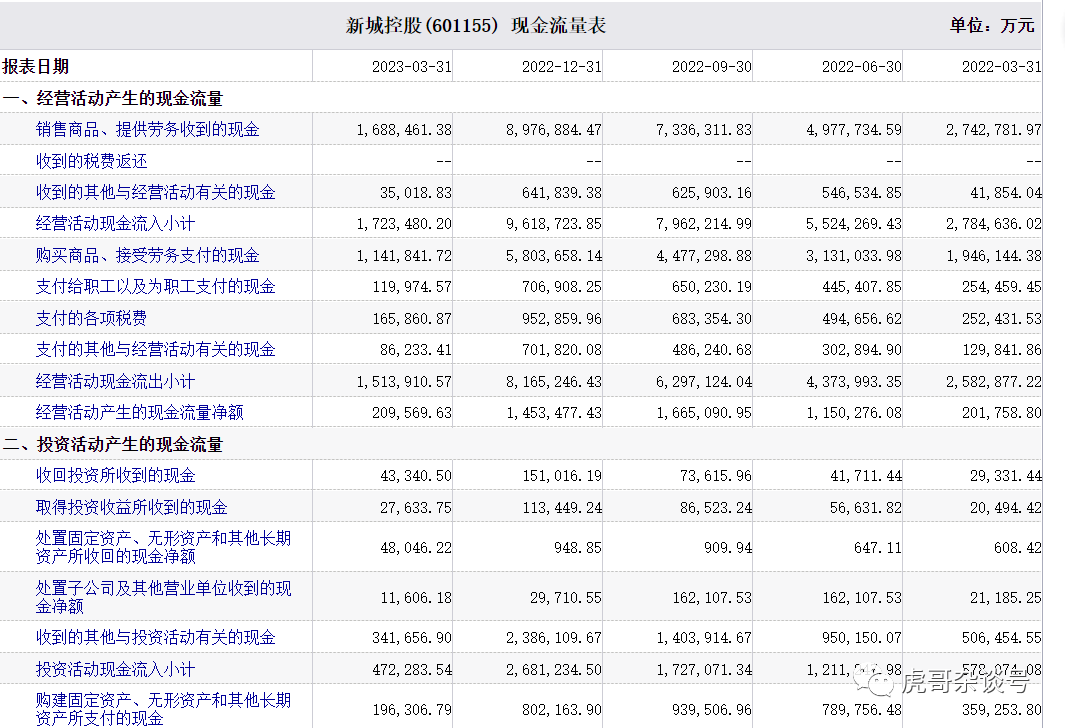Select the 投资活动现金流入小计 link
This screenshot has width=1065, height=728.
click(x=115, y=670)
